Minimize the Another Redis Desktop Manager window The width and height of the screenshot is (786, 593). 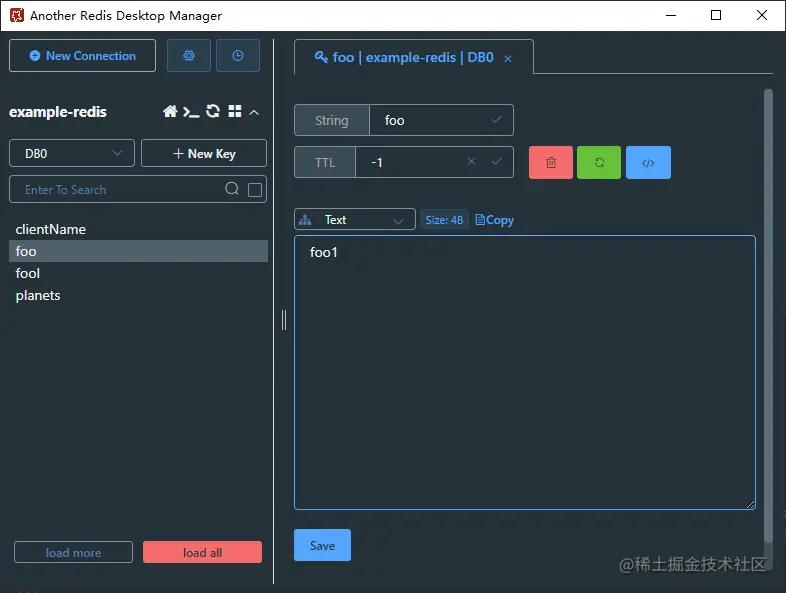click(x=671, y=16)
